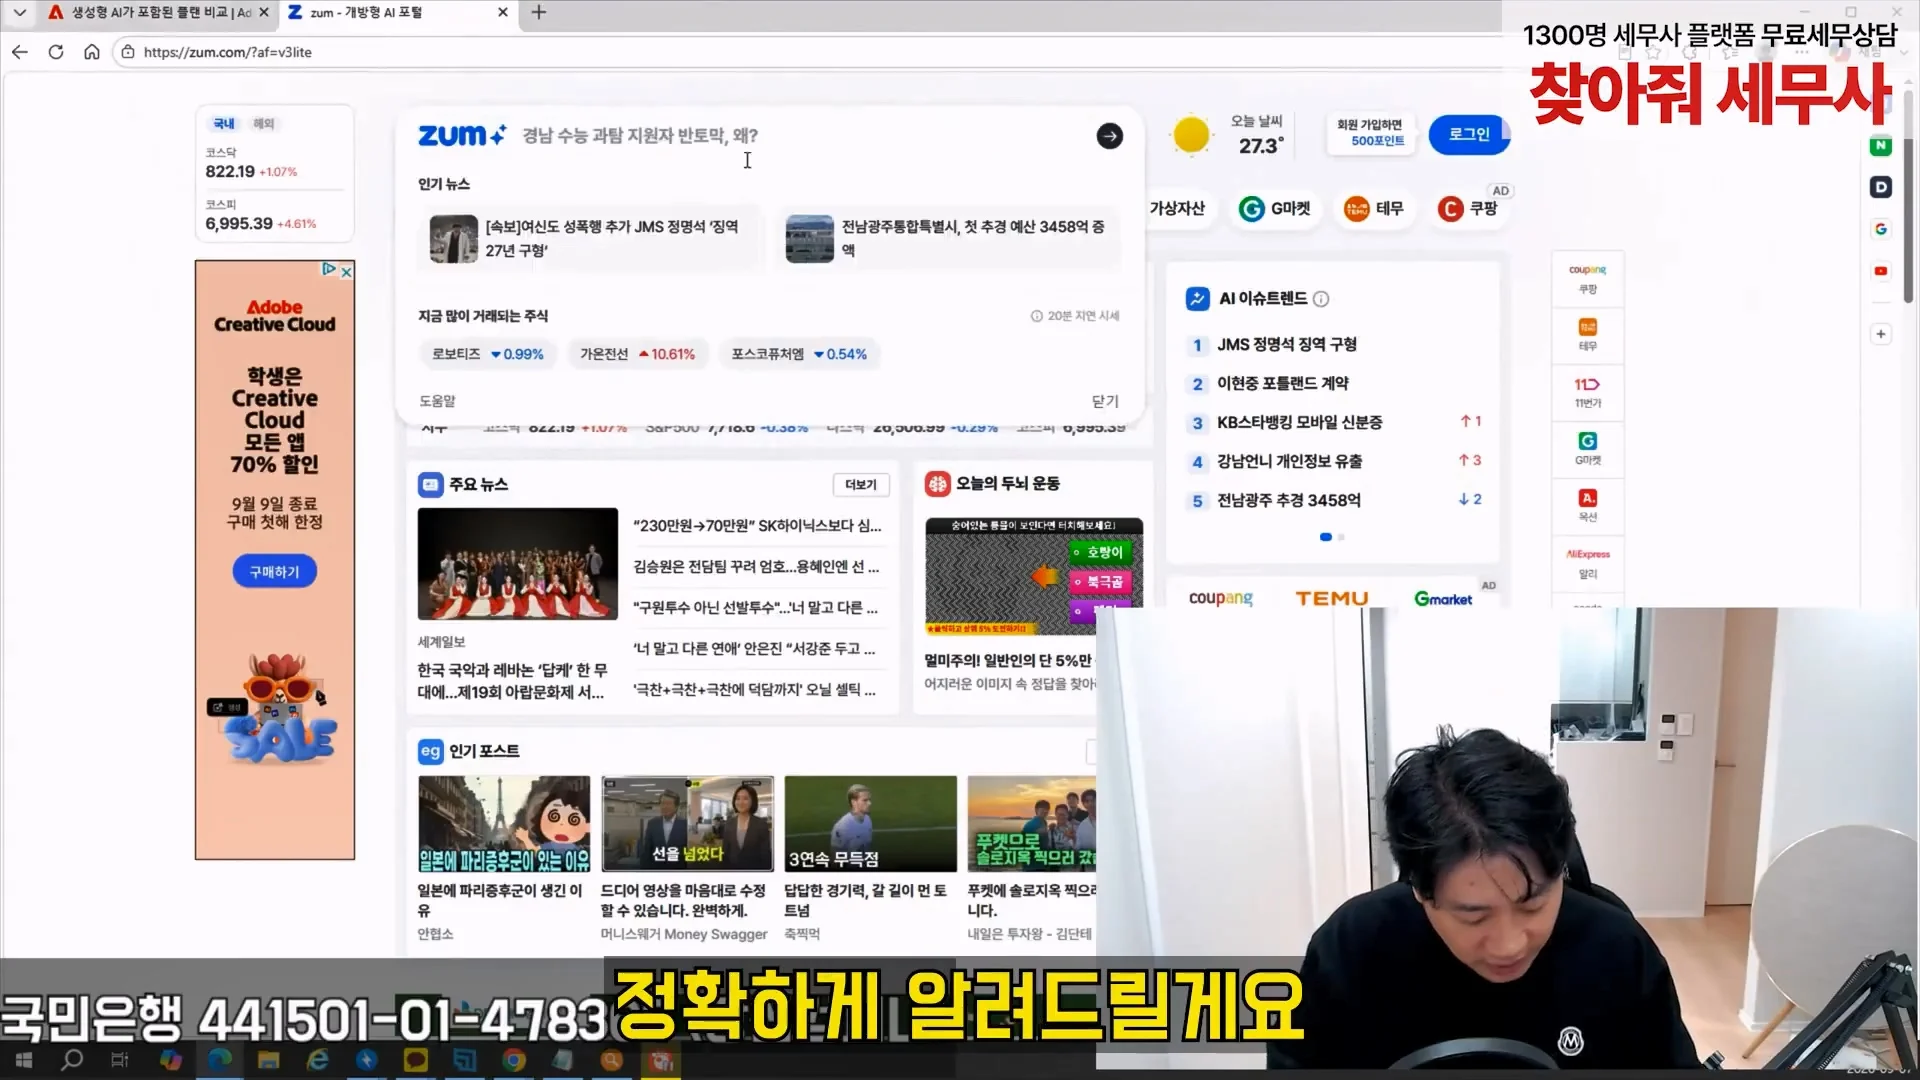
Task: Select the zum 개방형 AI 포털 browser tab
Action: [396, 13]
